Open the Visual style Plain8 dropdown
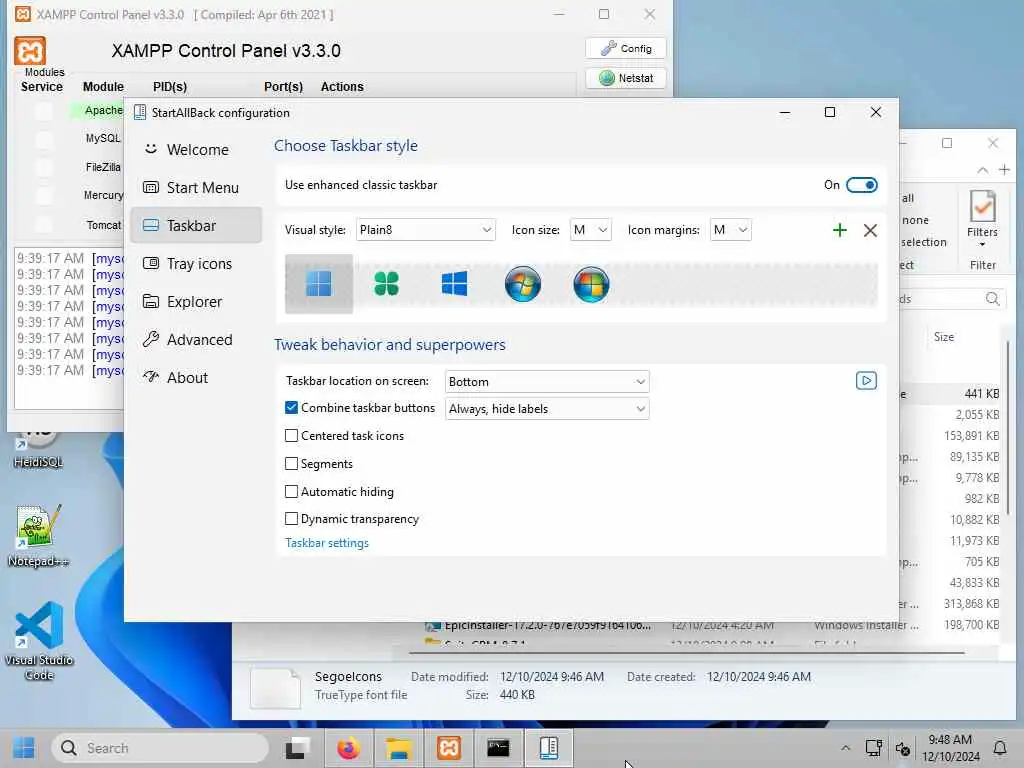This screenshot has width=1024, height=768. pyautogui.click(x=425, y=230)
